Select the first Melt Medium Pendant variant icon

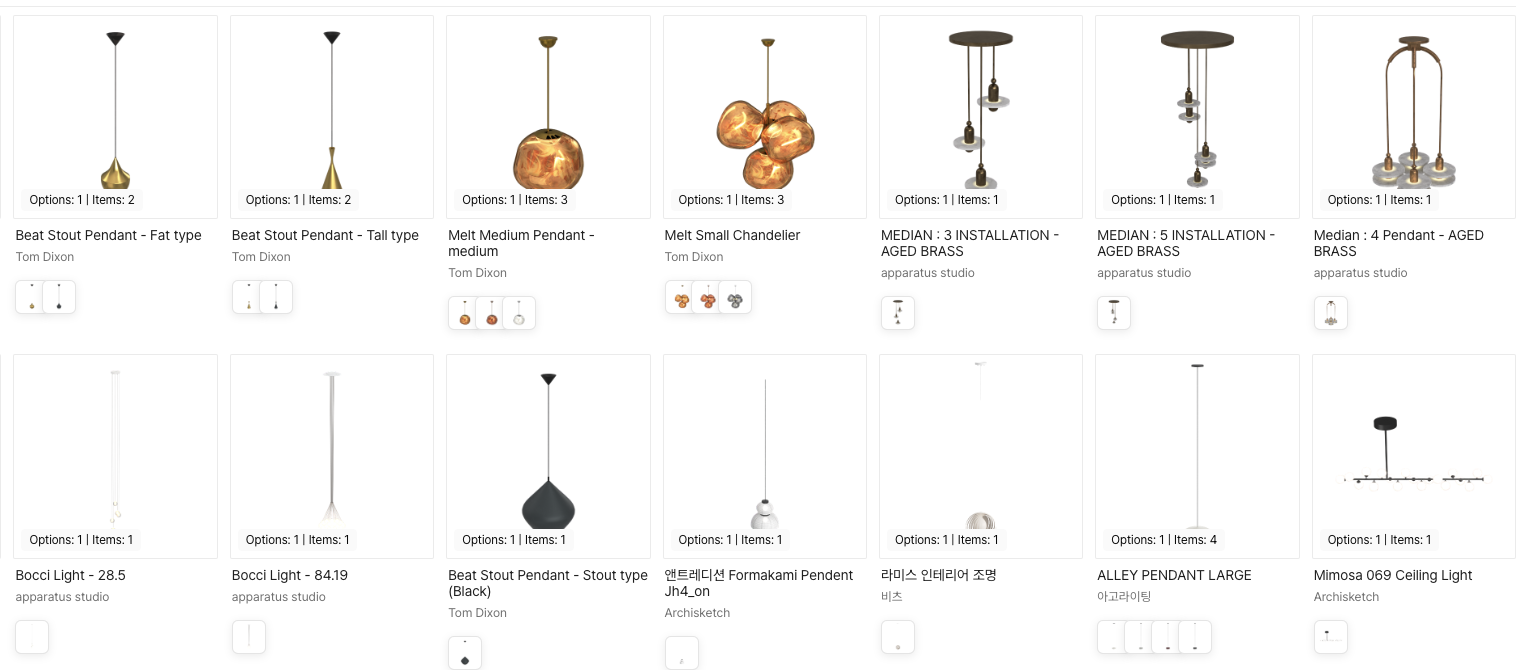click(465, 313)
